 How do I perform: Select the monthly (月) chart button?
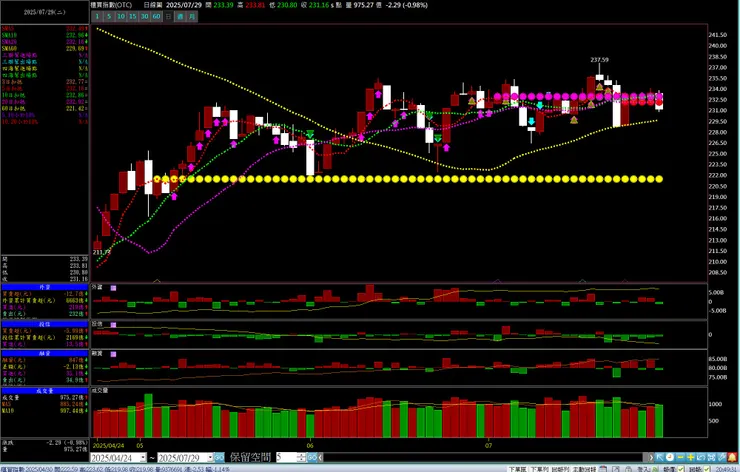tap(192, 17)
